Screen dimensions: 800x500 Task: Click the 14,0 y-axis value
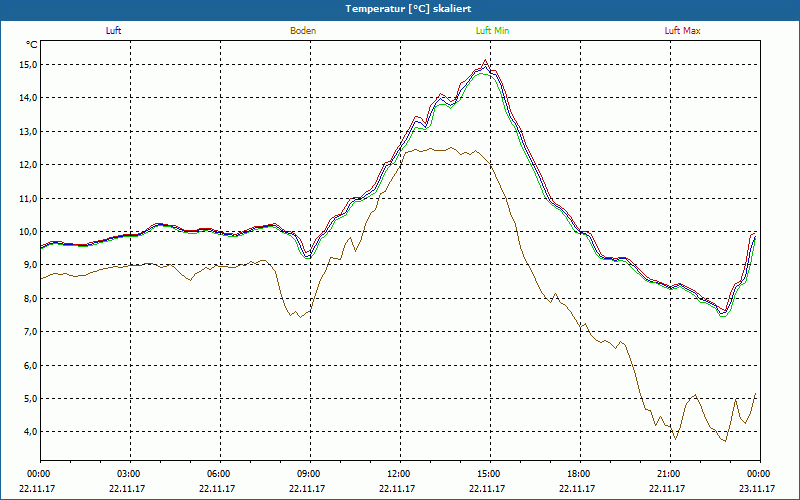[x=29, y=97]
